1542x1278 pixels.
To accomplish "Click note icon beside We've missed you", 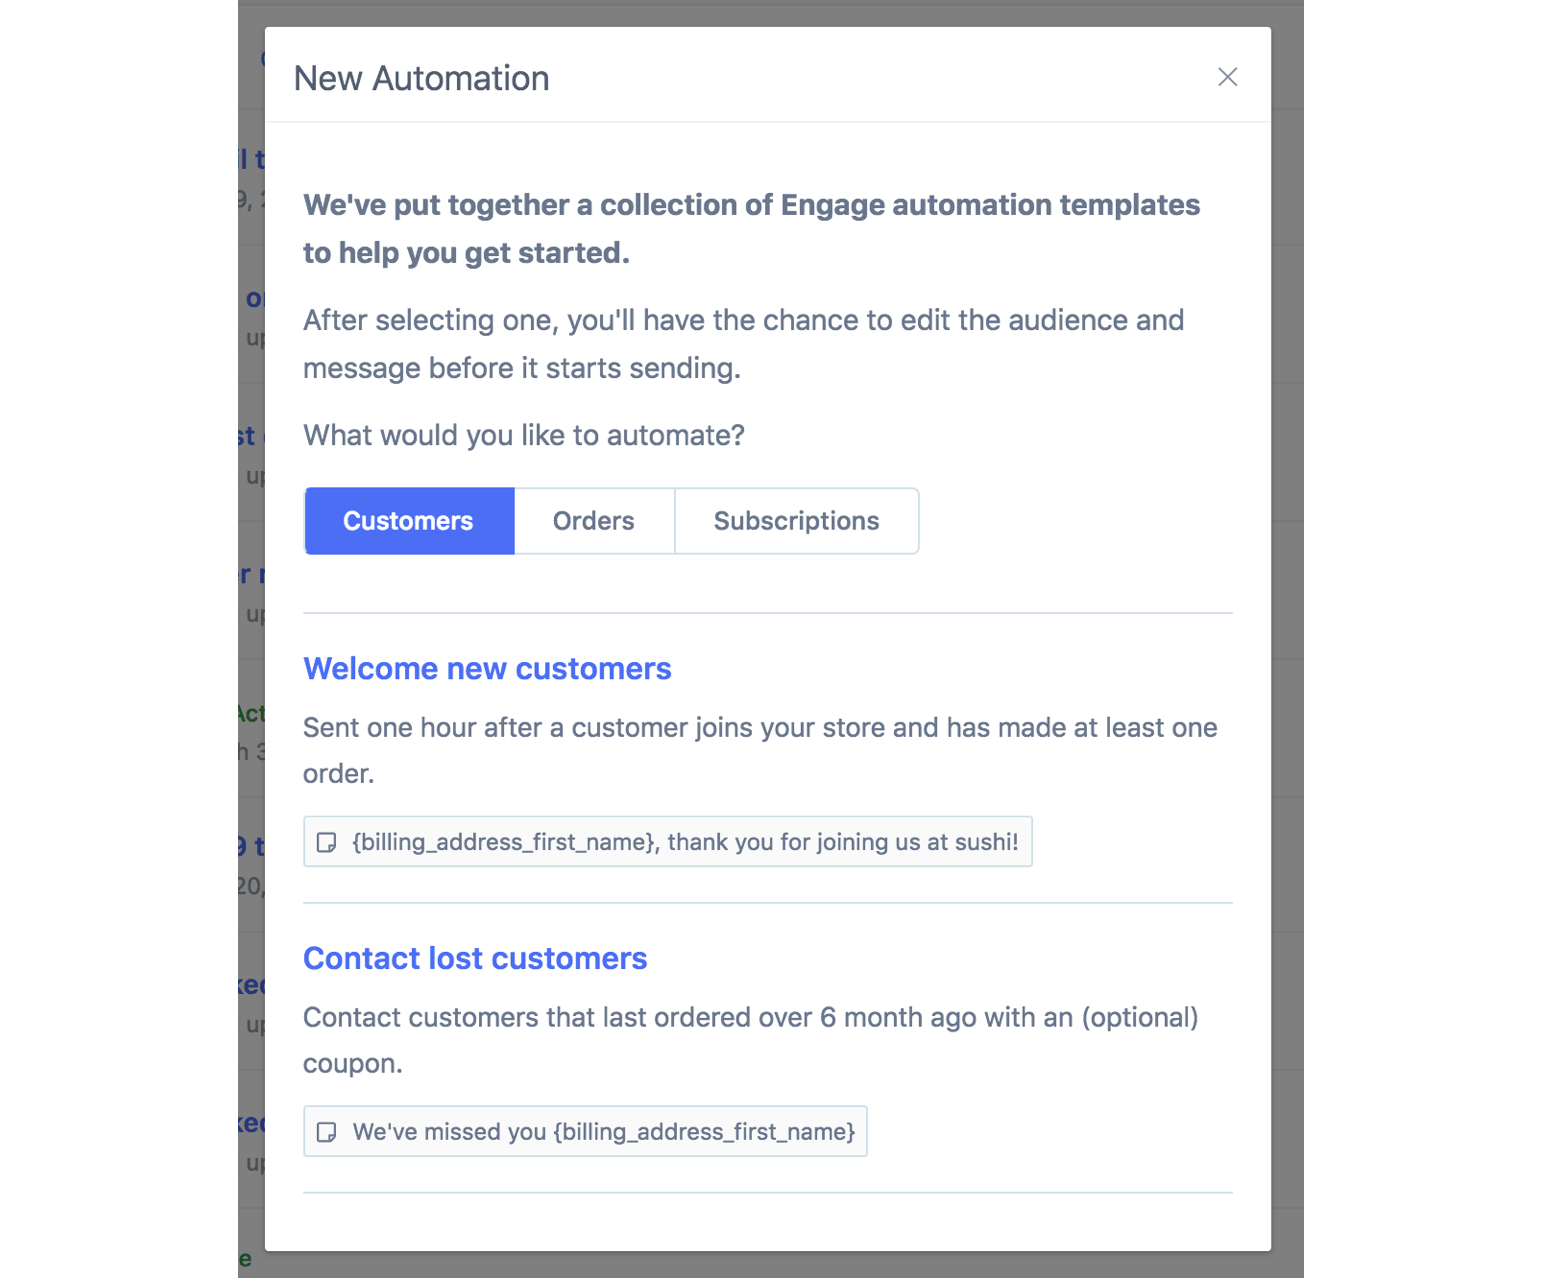I will pos(326,1132).
